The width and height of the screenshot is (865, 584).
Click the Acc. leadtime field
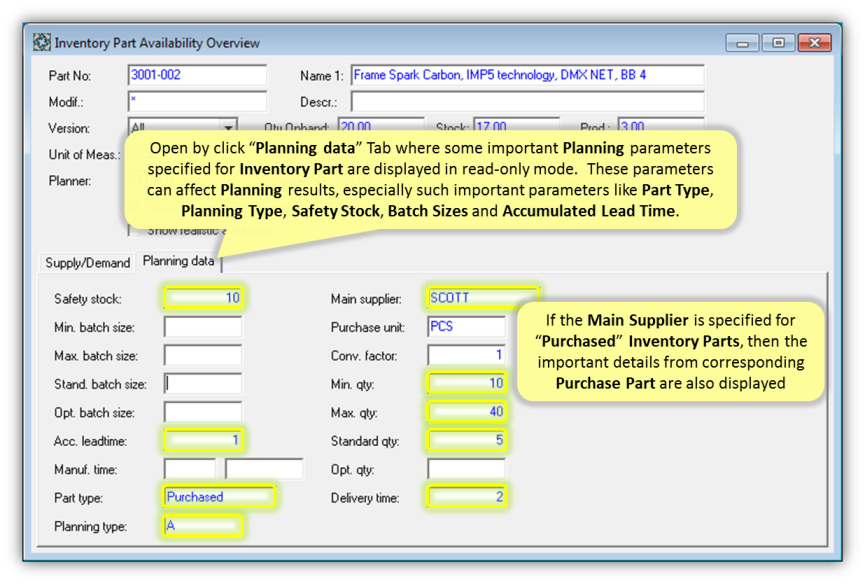tap(203, 440)
